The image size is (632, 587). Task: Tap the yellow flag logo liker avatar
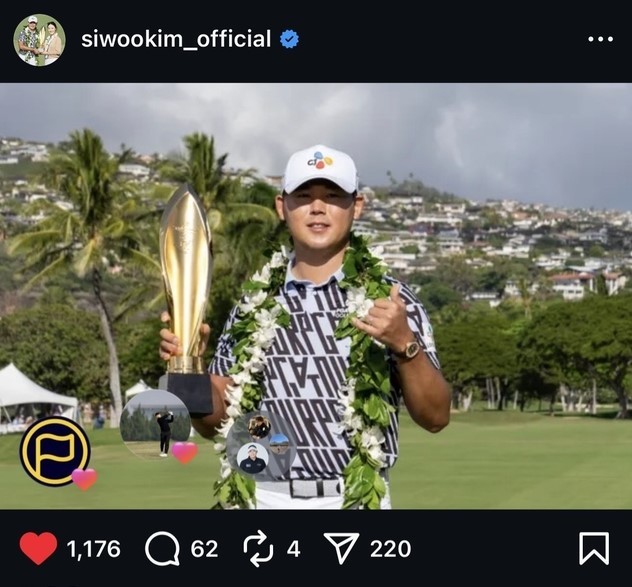pyautogui.click(x=55, y=451)
